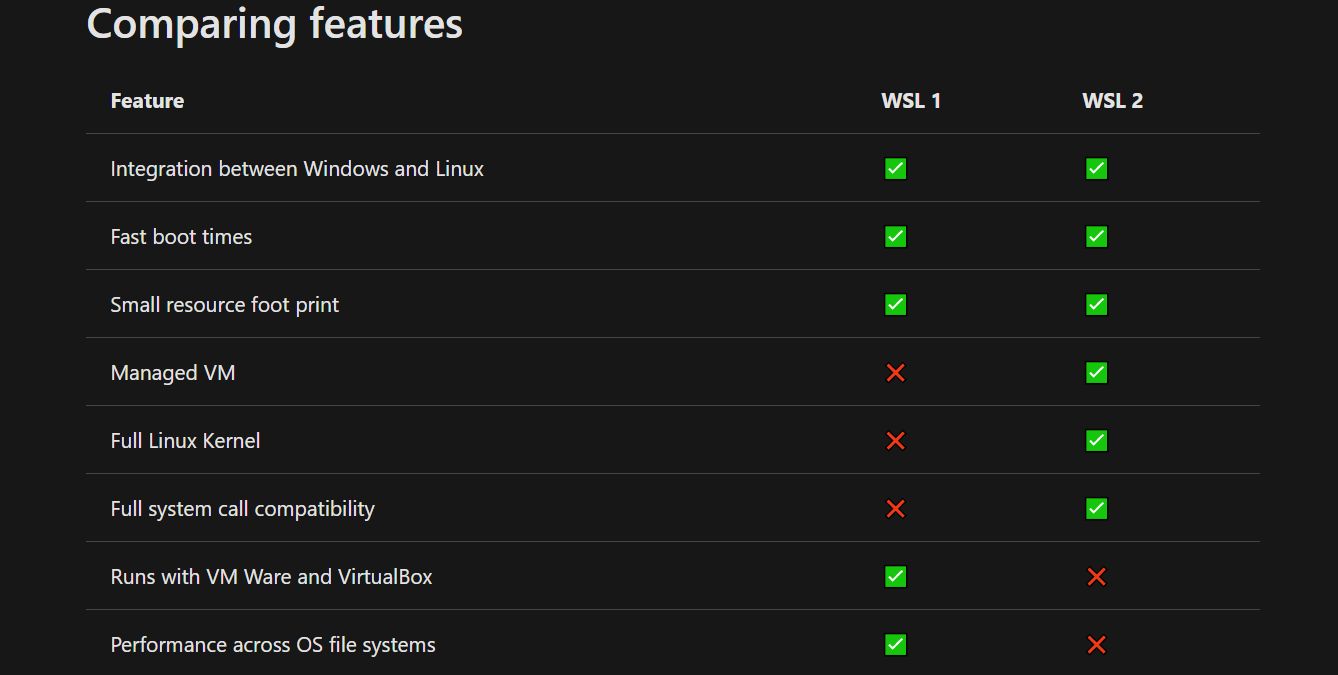Click the red X for Managed VM under WSL 1
This screenshot has width=1338, height=675.
pyautogui.click(x=895, y=372)
